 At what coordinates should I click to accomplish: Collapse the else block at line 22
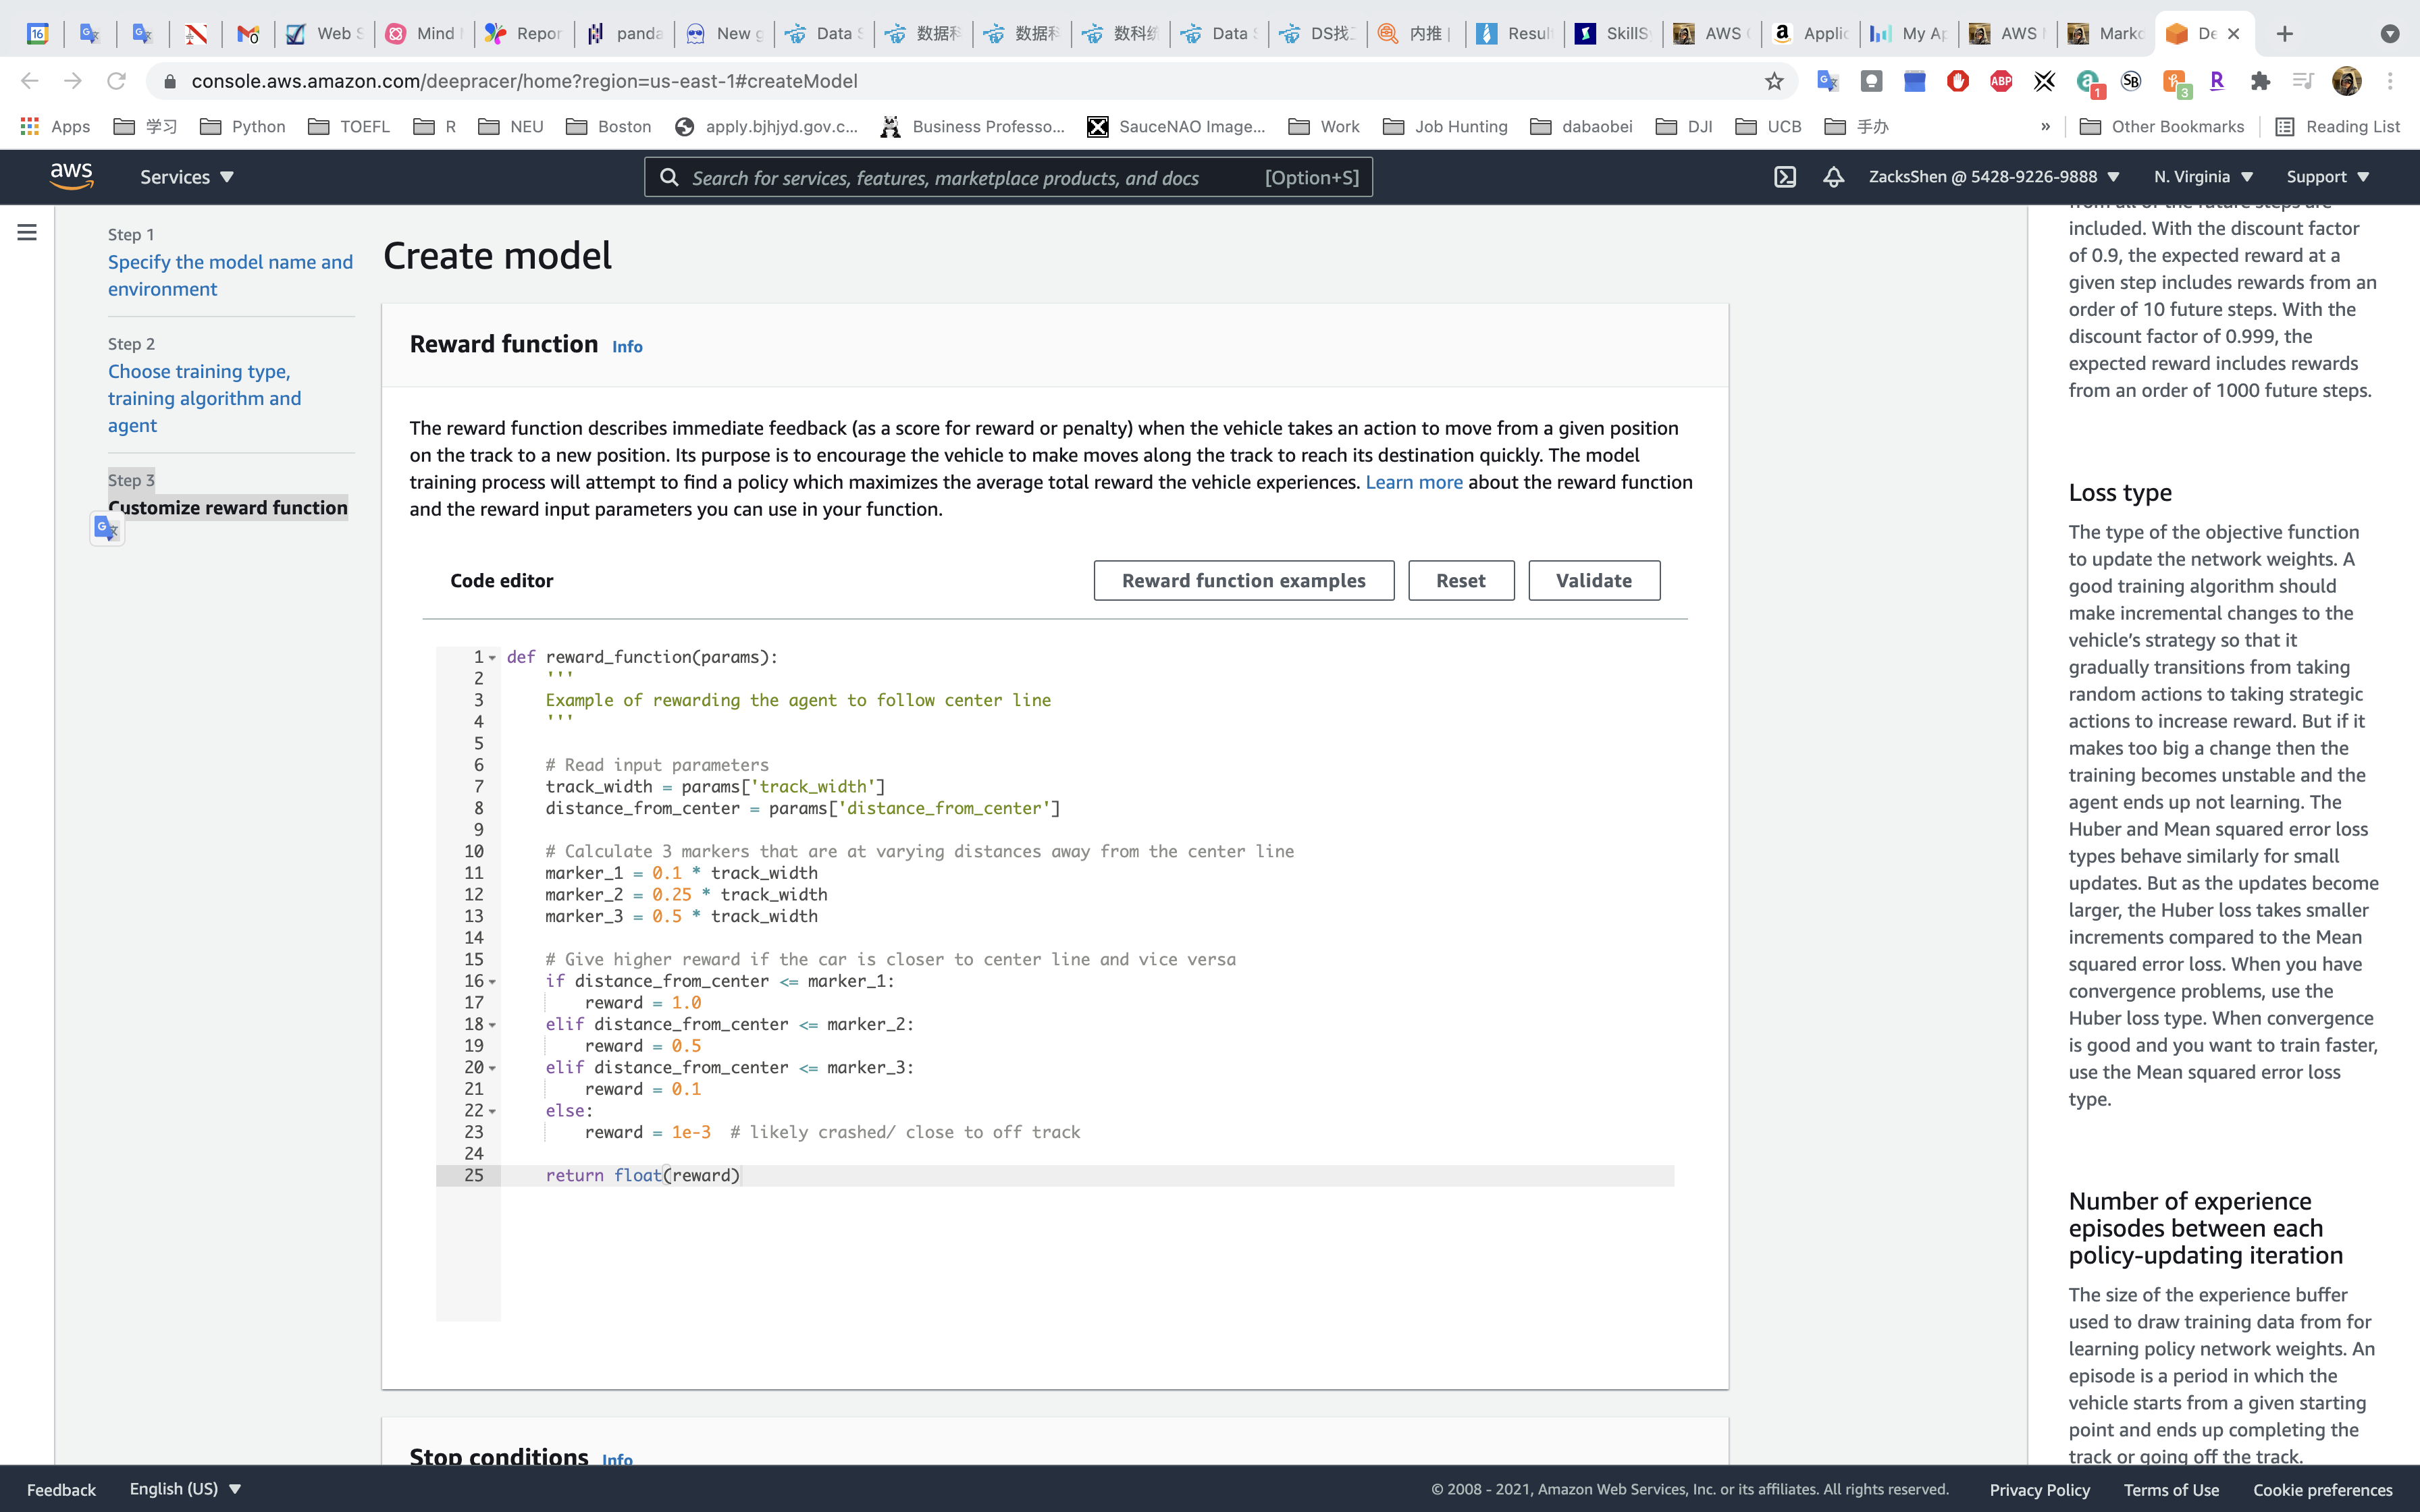click(x=492, y=1111)
